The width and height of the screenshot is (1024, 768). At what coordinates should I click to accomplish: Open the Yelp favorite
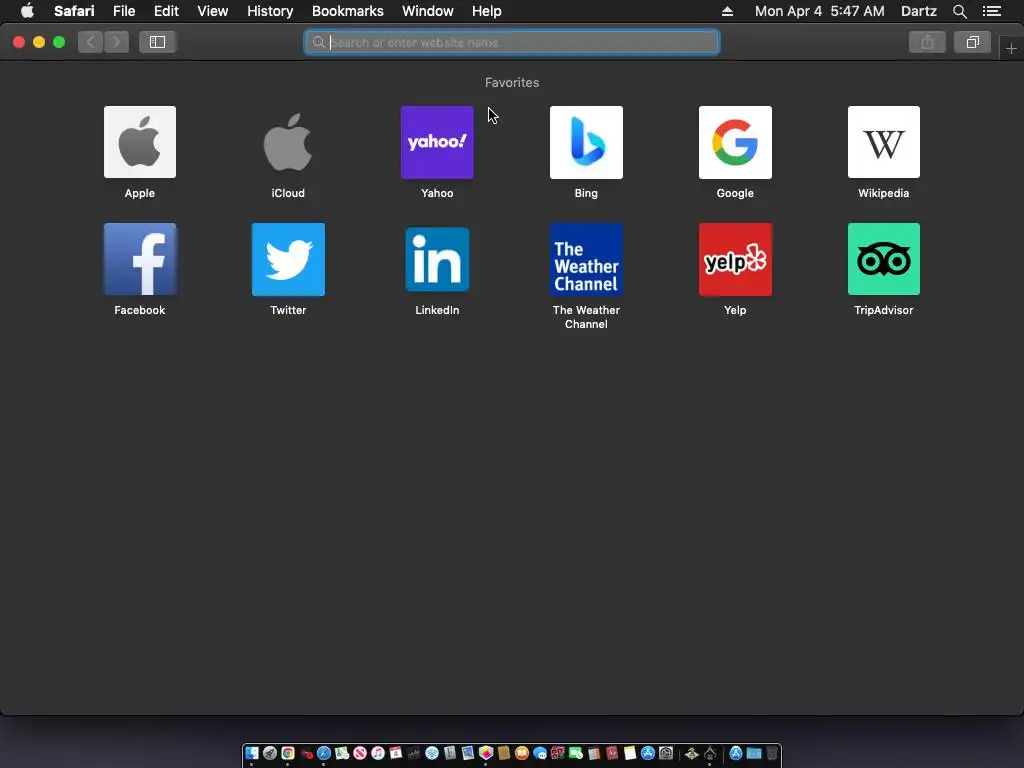point(735,259)
